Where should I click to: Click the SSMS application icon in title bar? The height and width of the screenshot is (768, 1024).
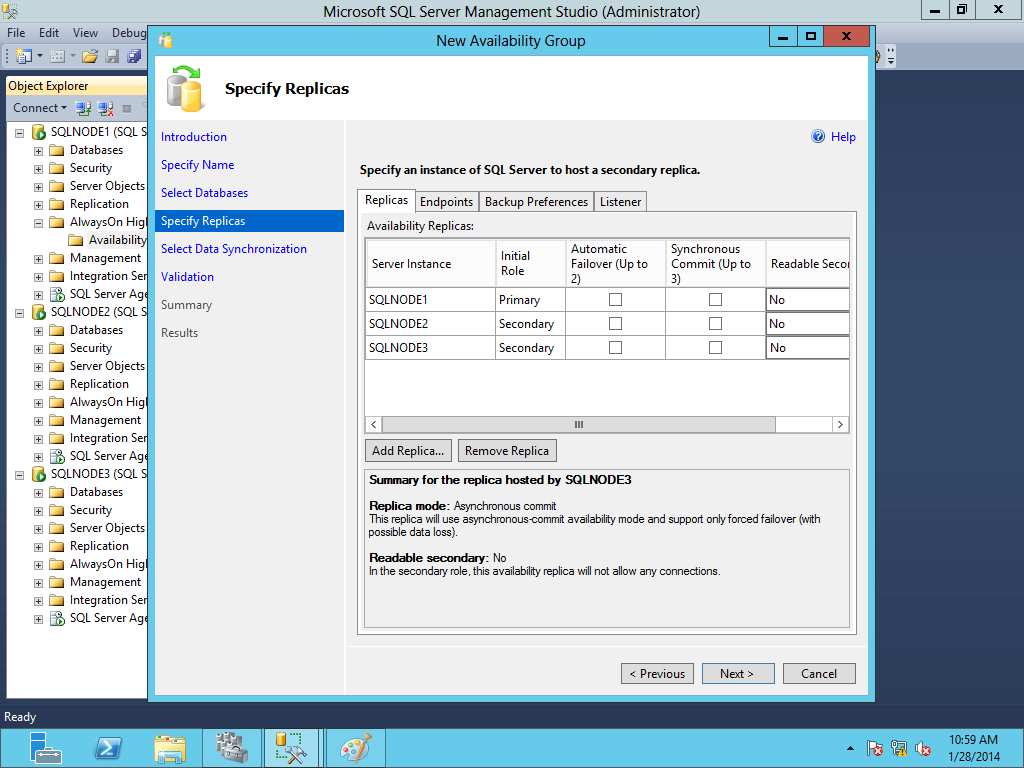pos(10,10)
